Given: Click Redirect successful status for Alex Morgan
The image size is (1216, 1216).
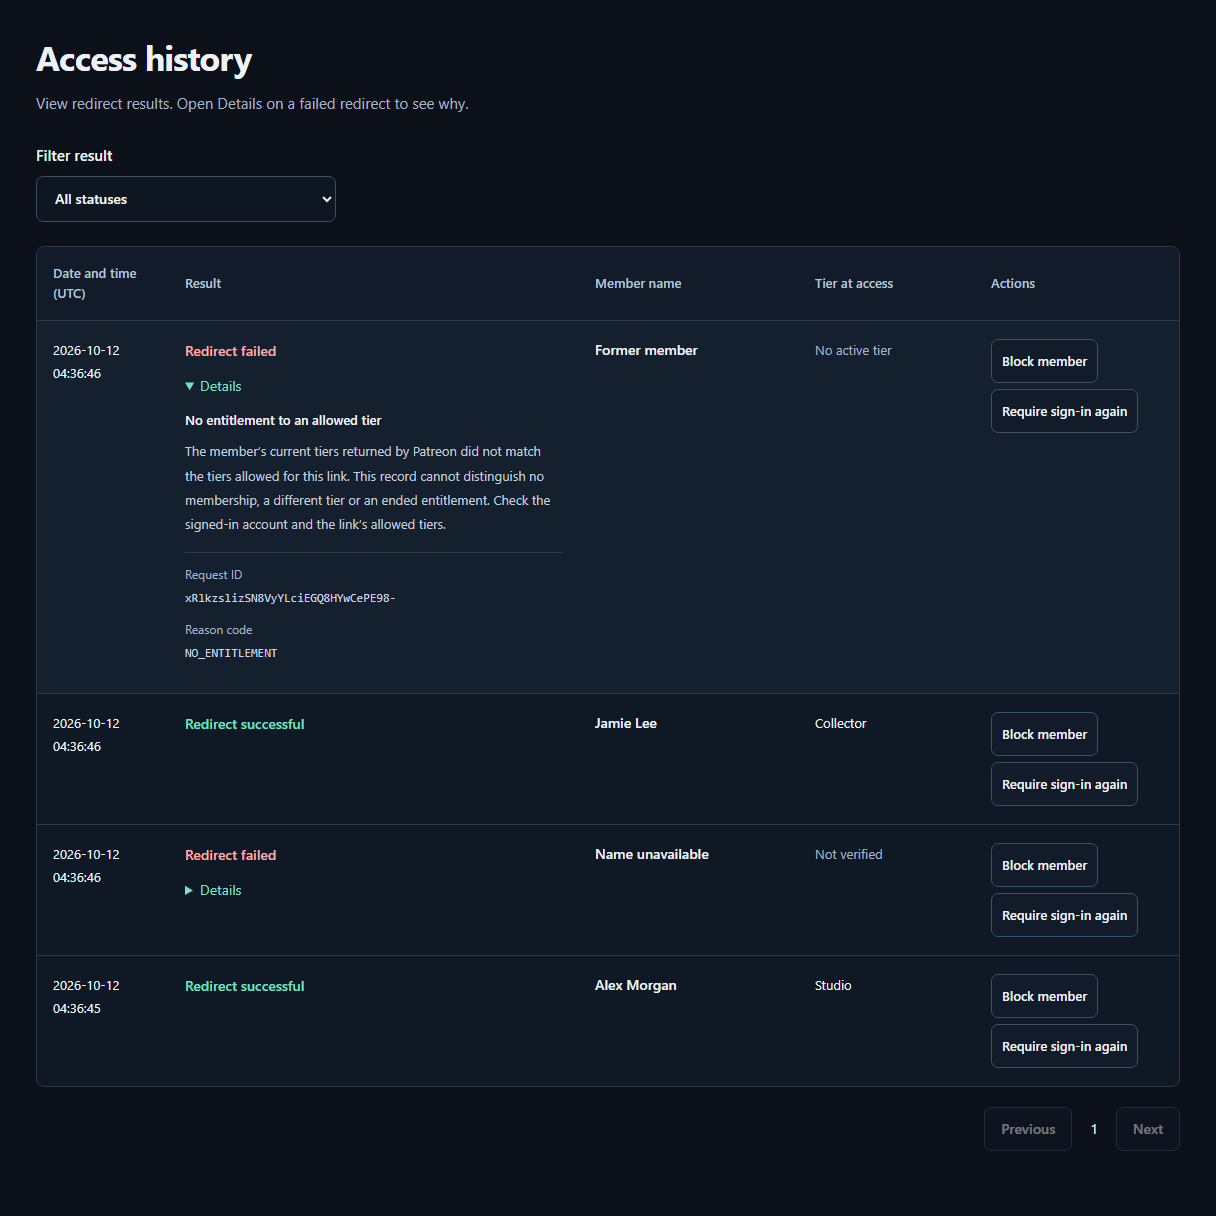Looking at the screenshot, I should (x=245, y=986).
